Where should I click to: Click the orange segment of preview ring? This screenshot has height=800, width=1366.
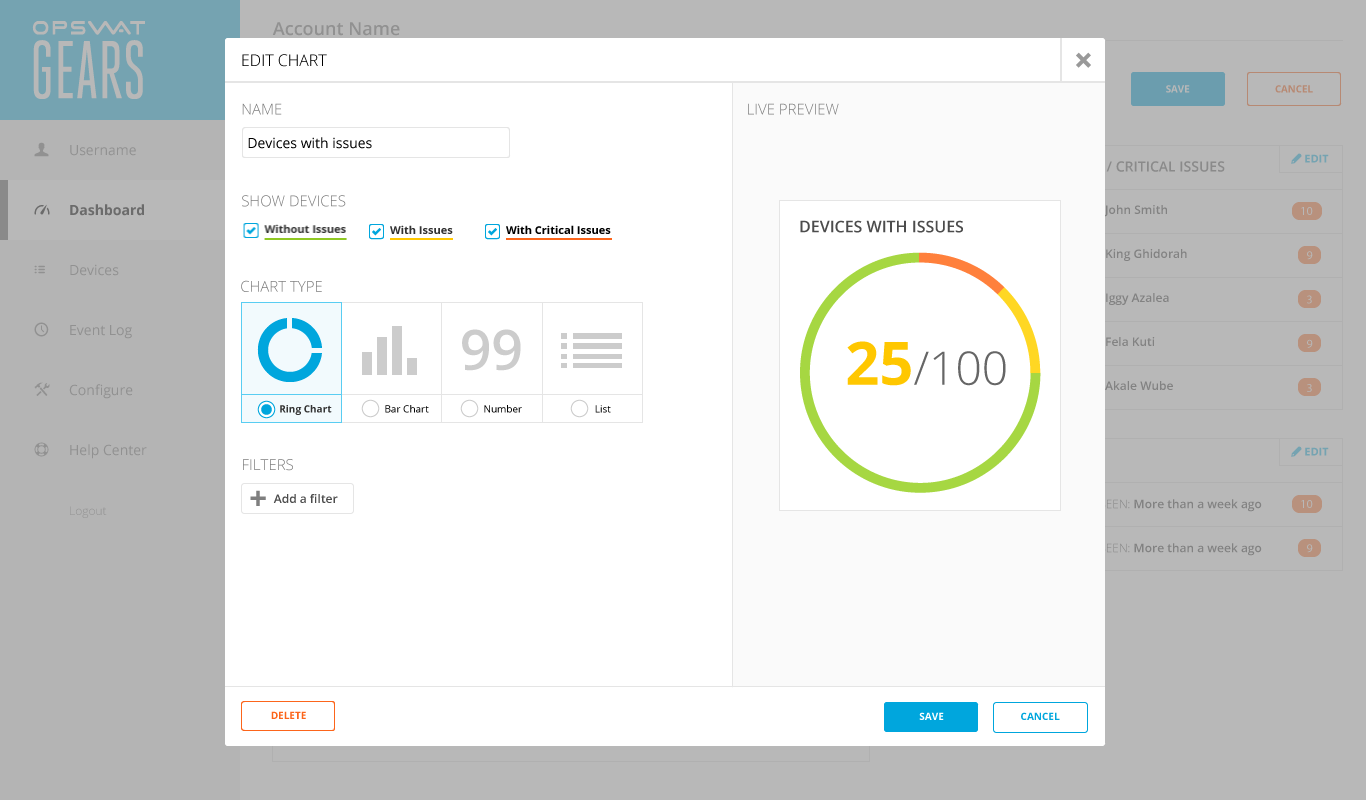pyautogui.click(x=962, y=265)
